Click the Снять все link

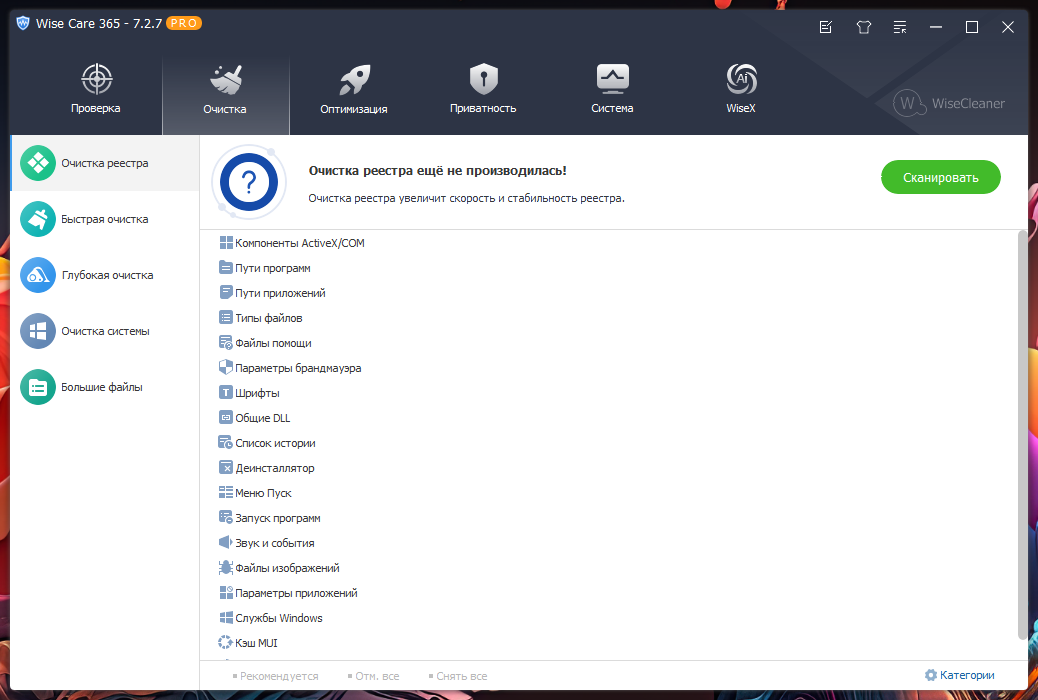point(457,676)
